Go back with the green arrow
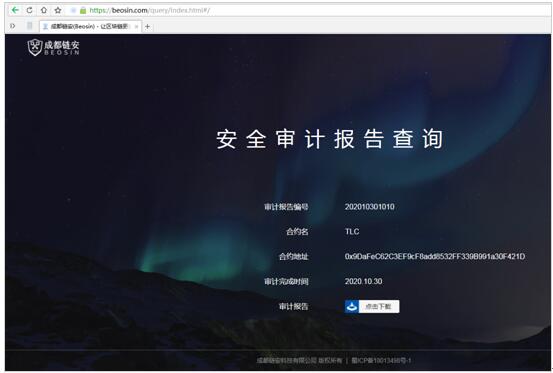 tap(15, 10)
